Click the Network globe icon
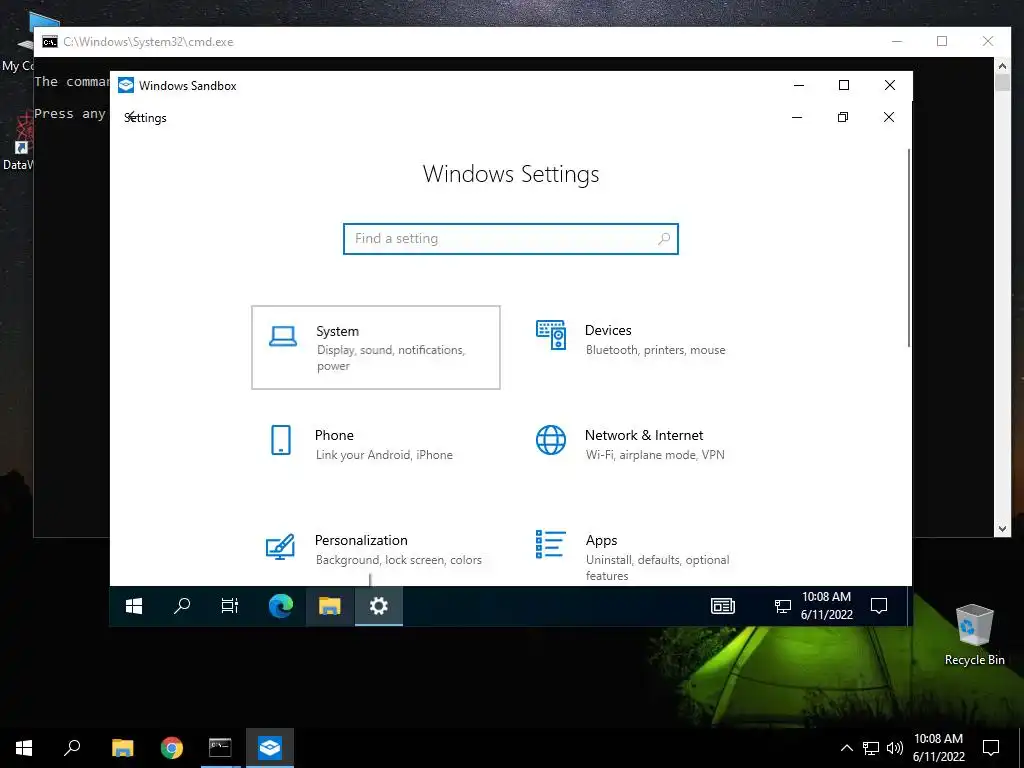This screenshot has height=768, width=1024. pos(551,440)
